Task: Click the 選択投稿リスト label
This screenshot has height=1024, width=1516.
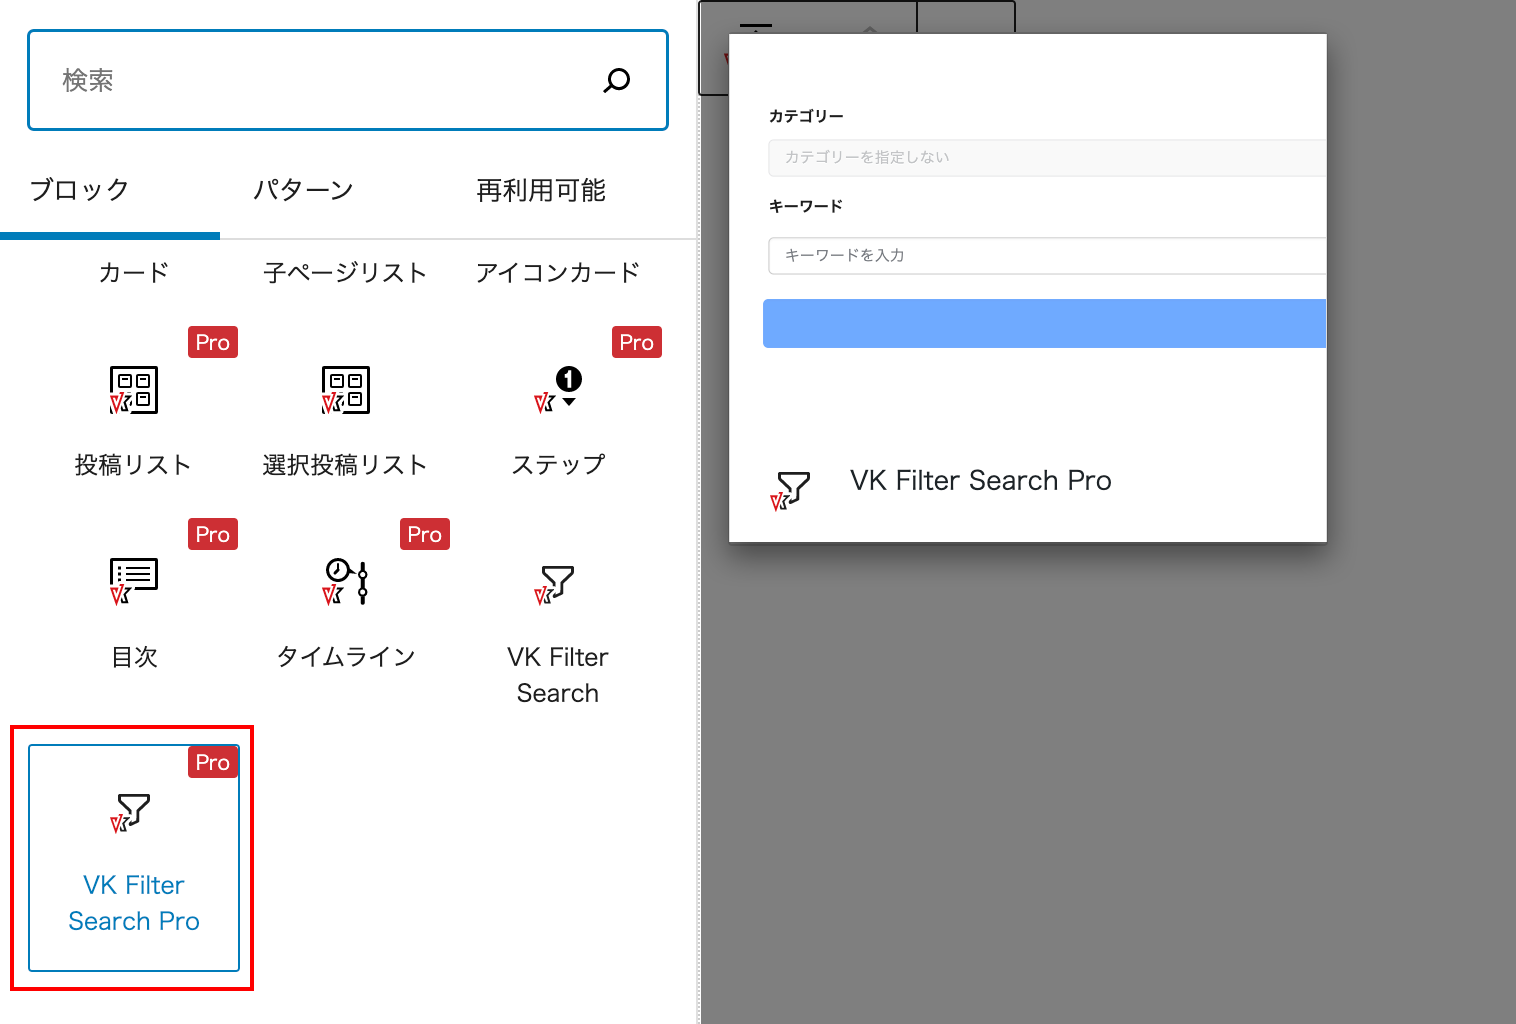Action: pyautogui.click(x=345, y=464)
